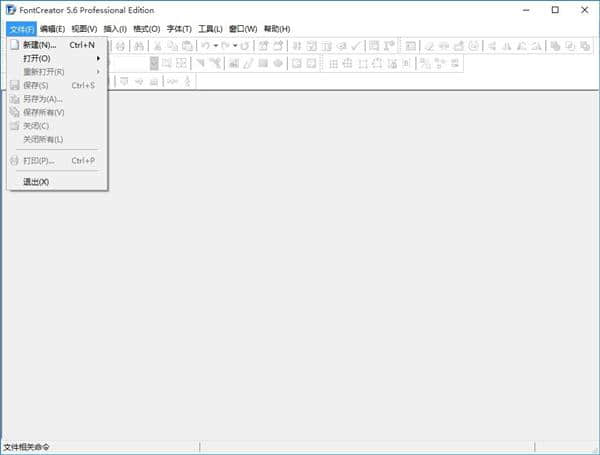600x455 pixels.
Task: Expand the 重新打开(R) recent files submenu
Action: click(x=98, y=72)
